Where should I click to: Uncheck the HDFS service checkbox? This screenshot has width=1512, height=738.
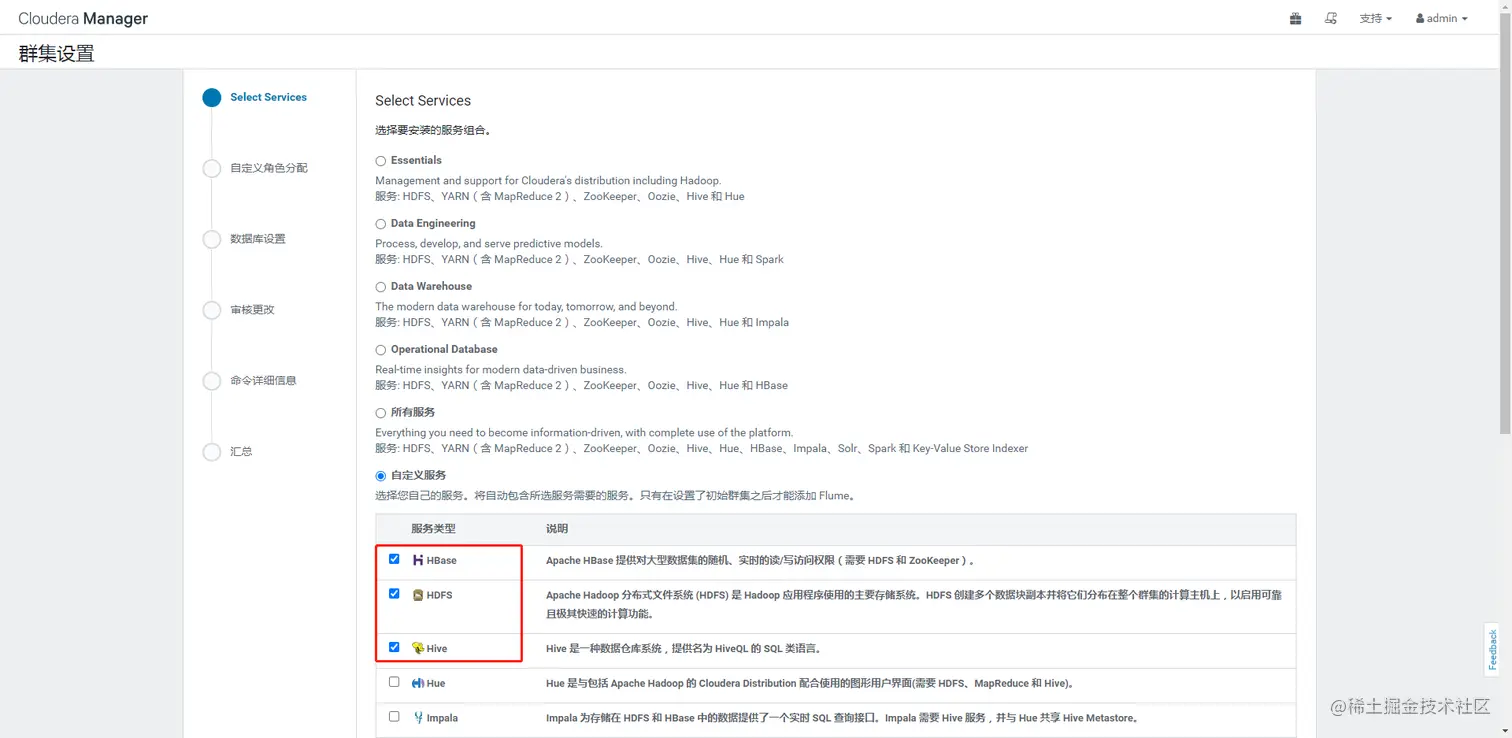point(394,594)
